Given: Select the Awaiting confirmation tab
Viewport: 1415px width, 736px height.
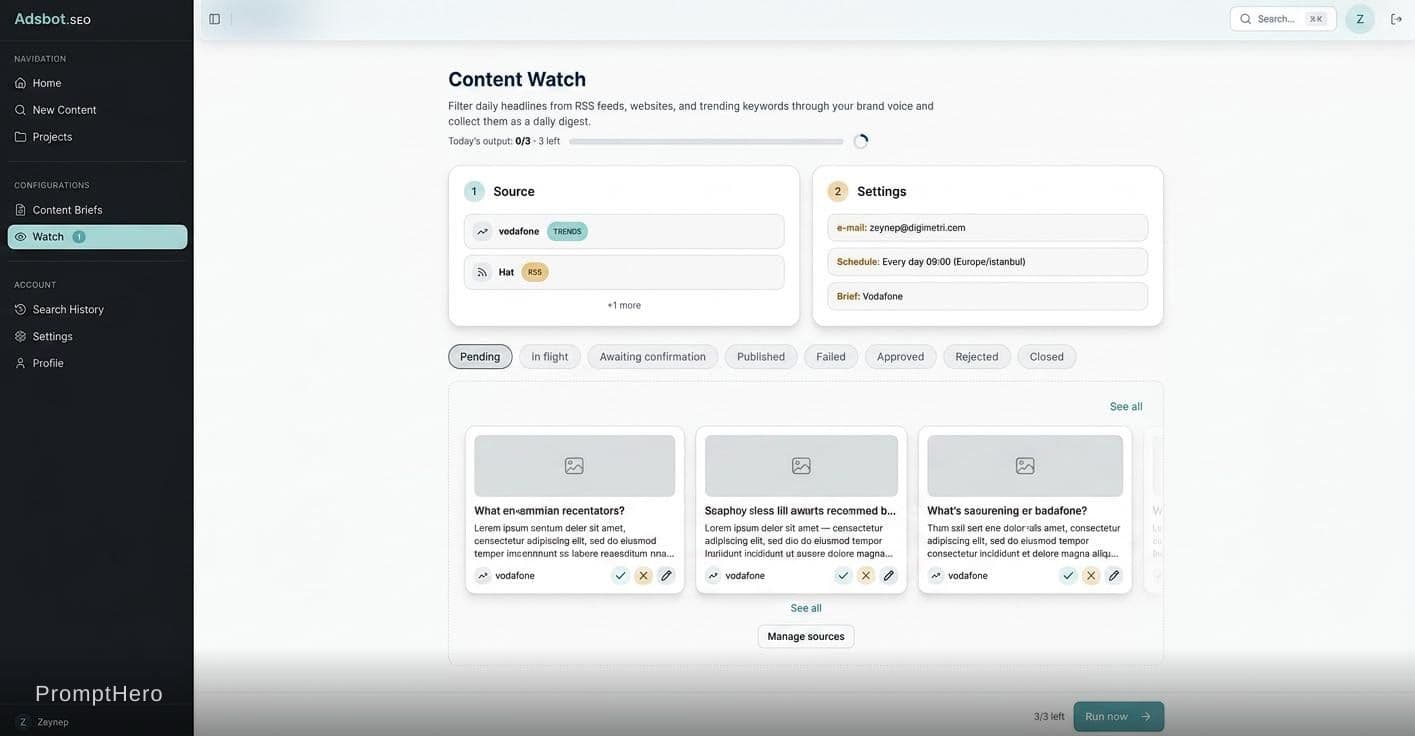Looking at the screenshot, I should coord(653,357).
